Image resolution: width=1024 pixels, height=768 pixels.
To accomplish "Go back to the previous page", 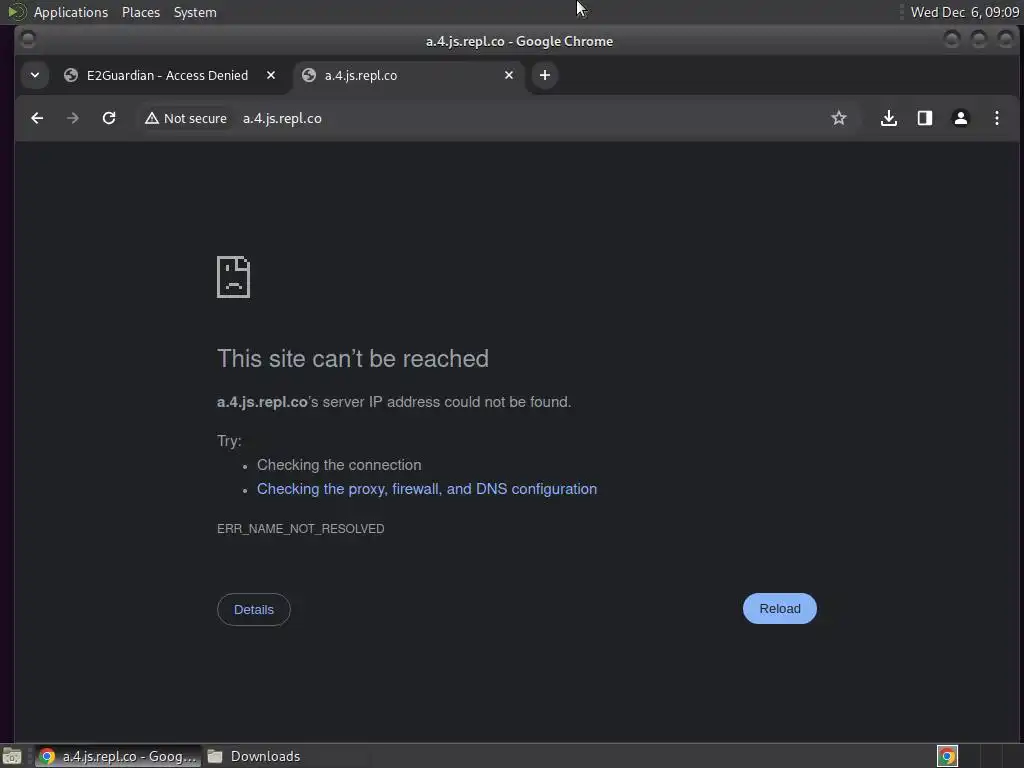I will tap(37, 118).
